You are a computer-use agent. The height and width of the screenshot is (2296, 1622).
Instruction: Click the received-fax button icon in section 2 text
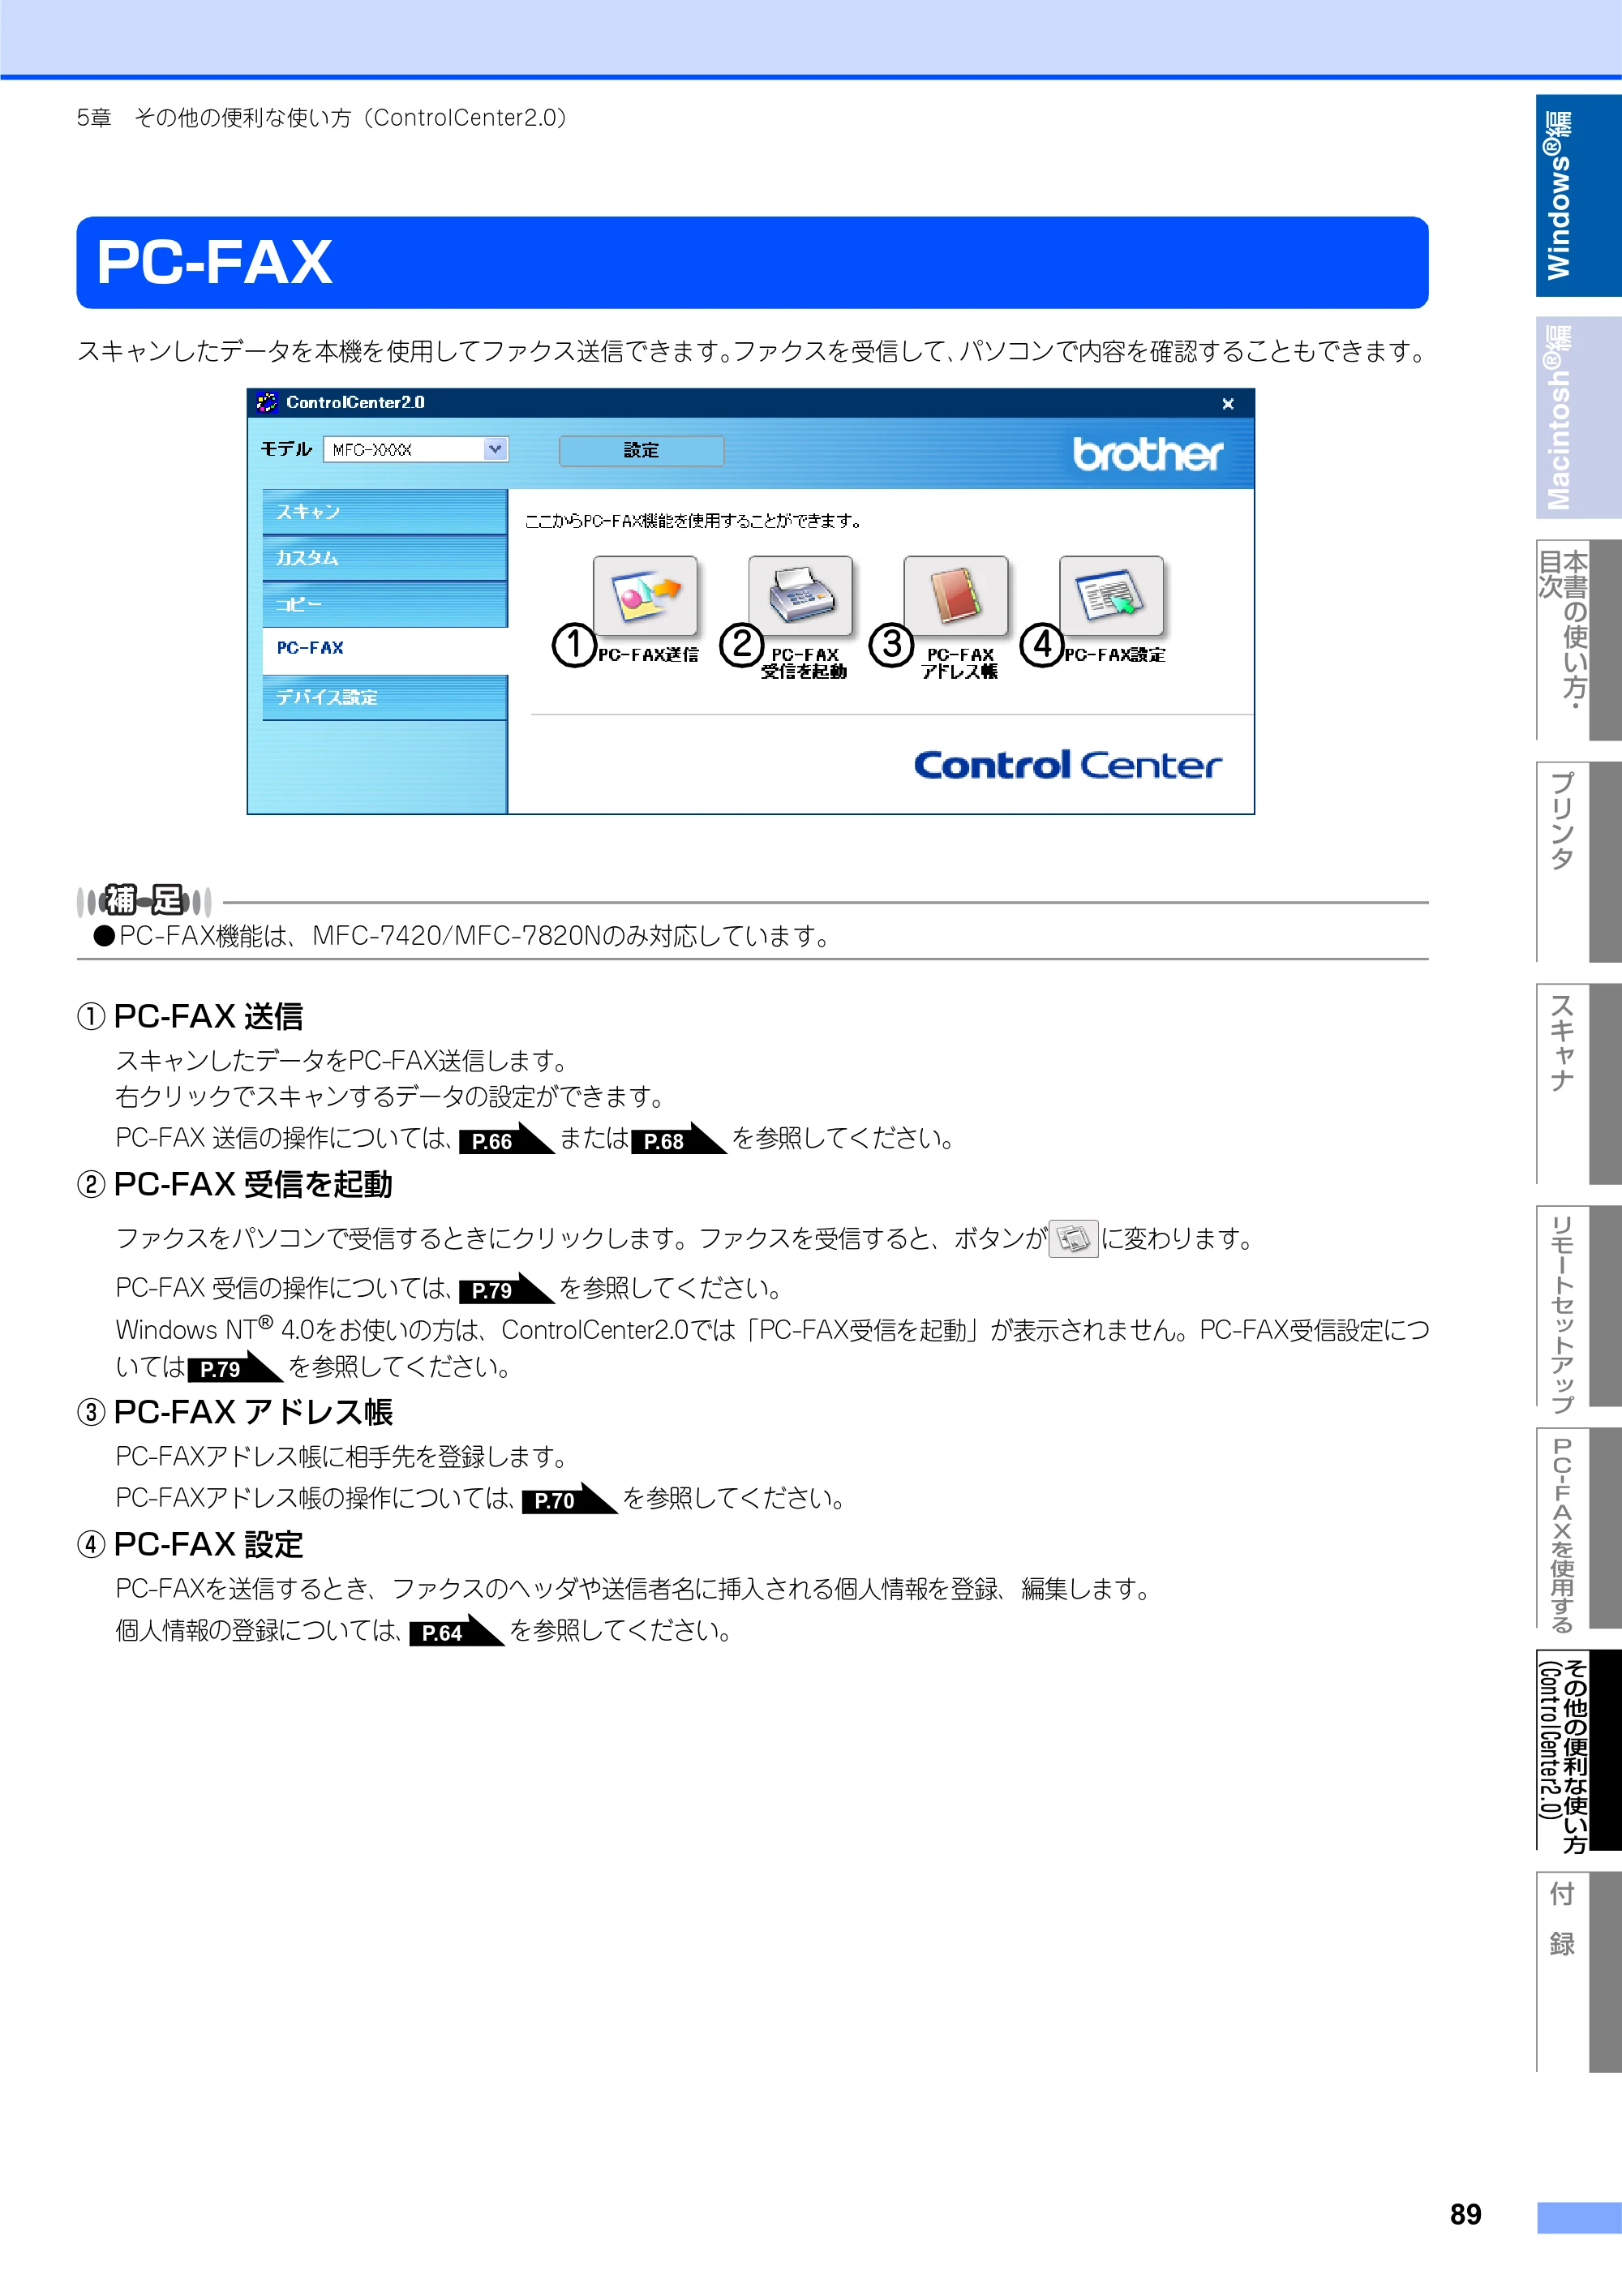pos(1073,1239)
